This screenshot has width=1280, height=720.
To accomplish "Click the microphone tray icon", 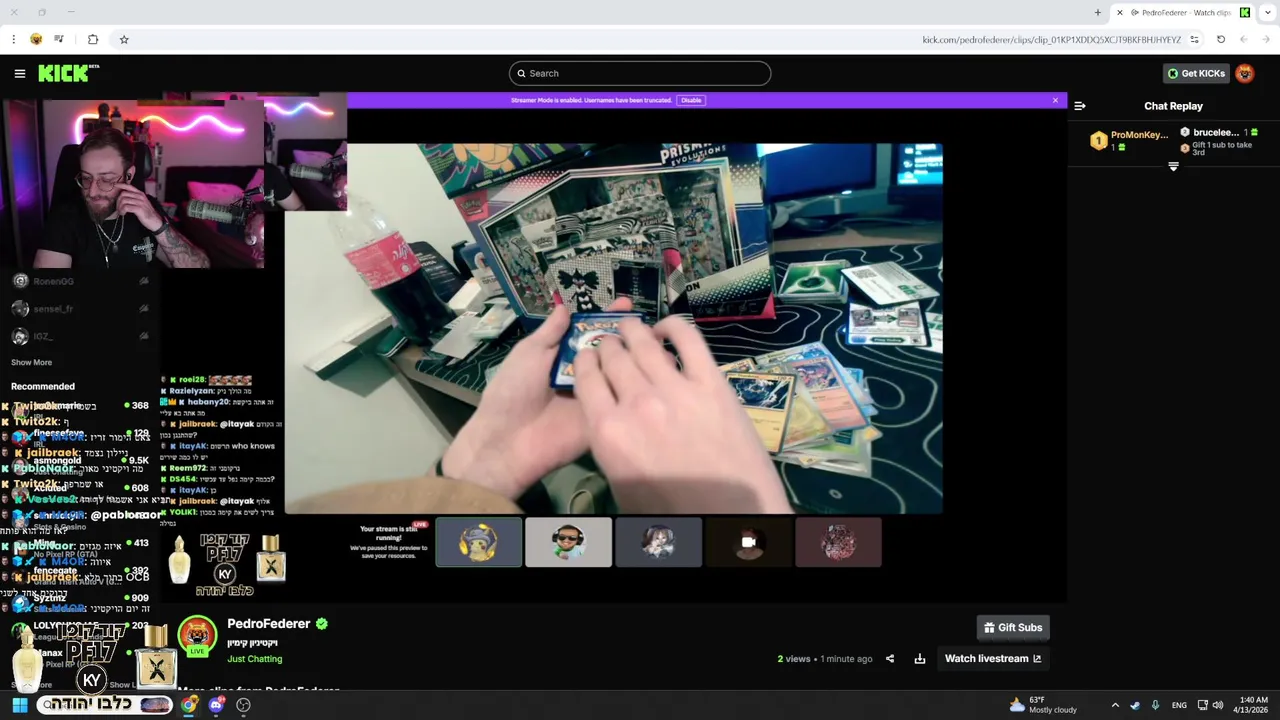I will (1155, 705).
